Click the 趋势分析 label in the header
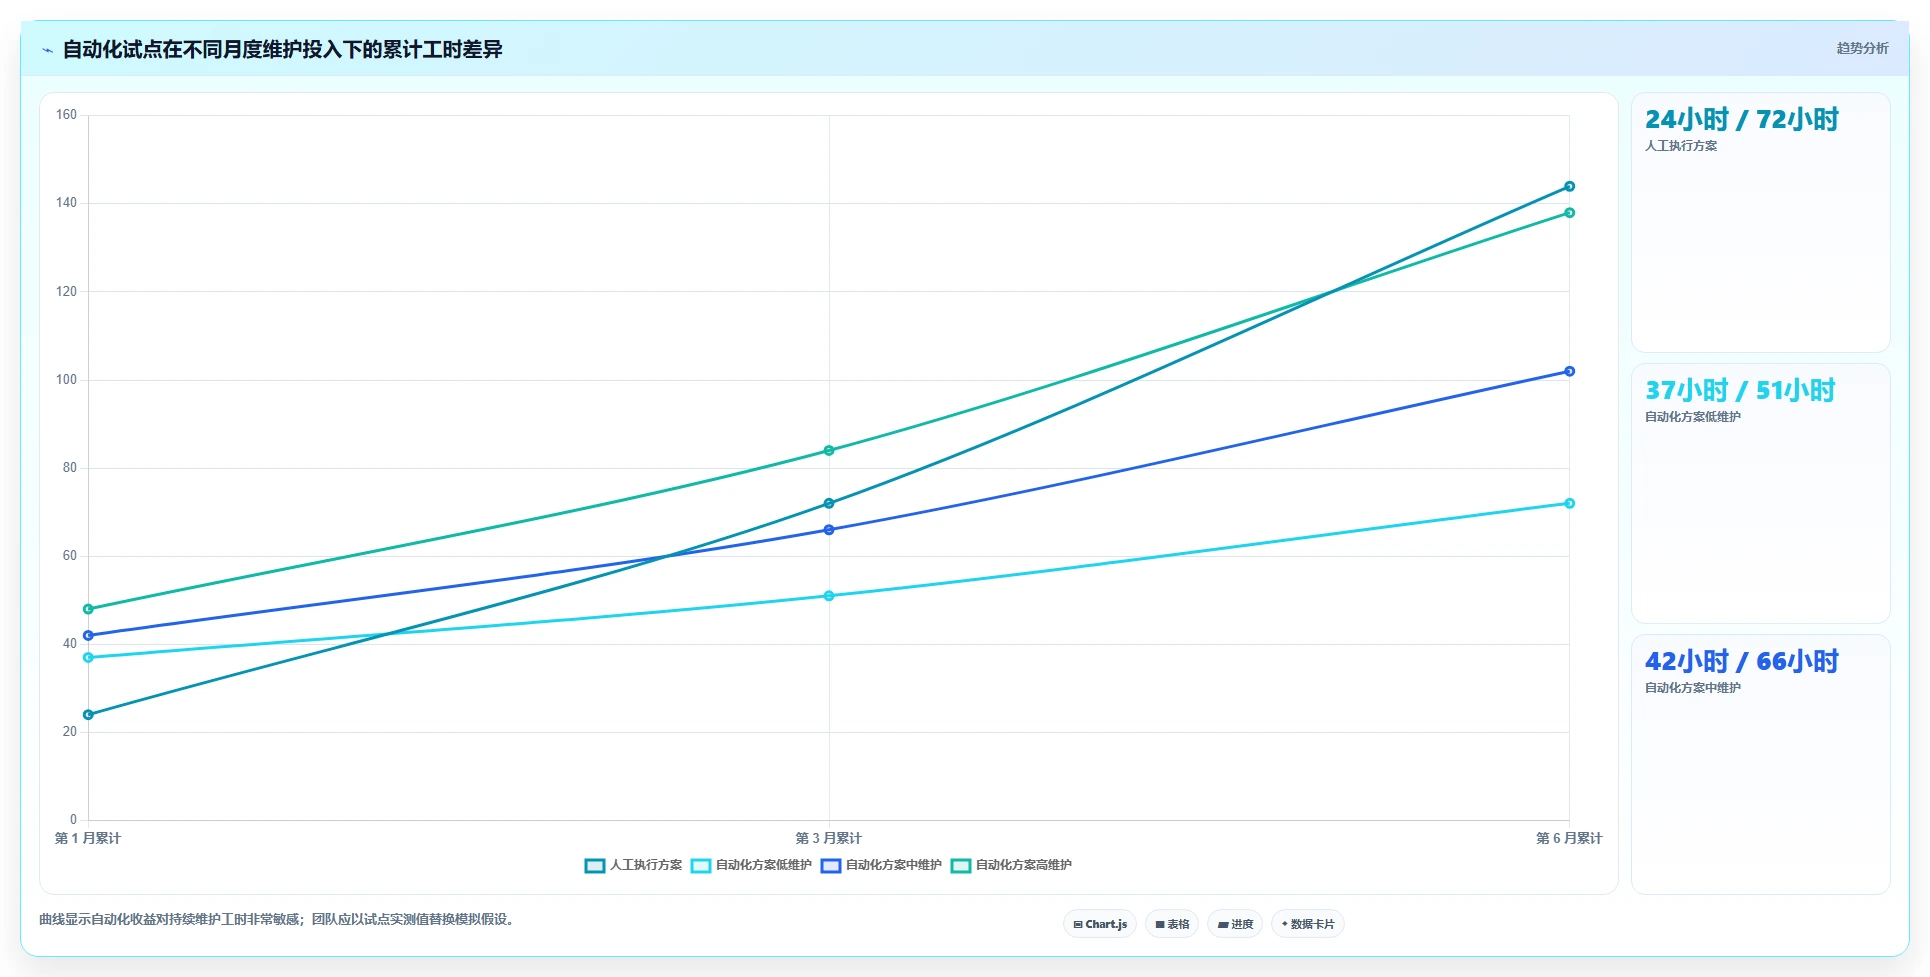The image size is (1930, 977). (1862, 48)
